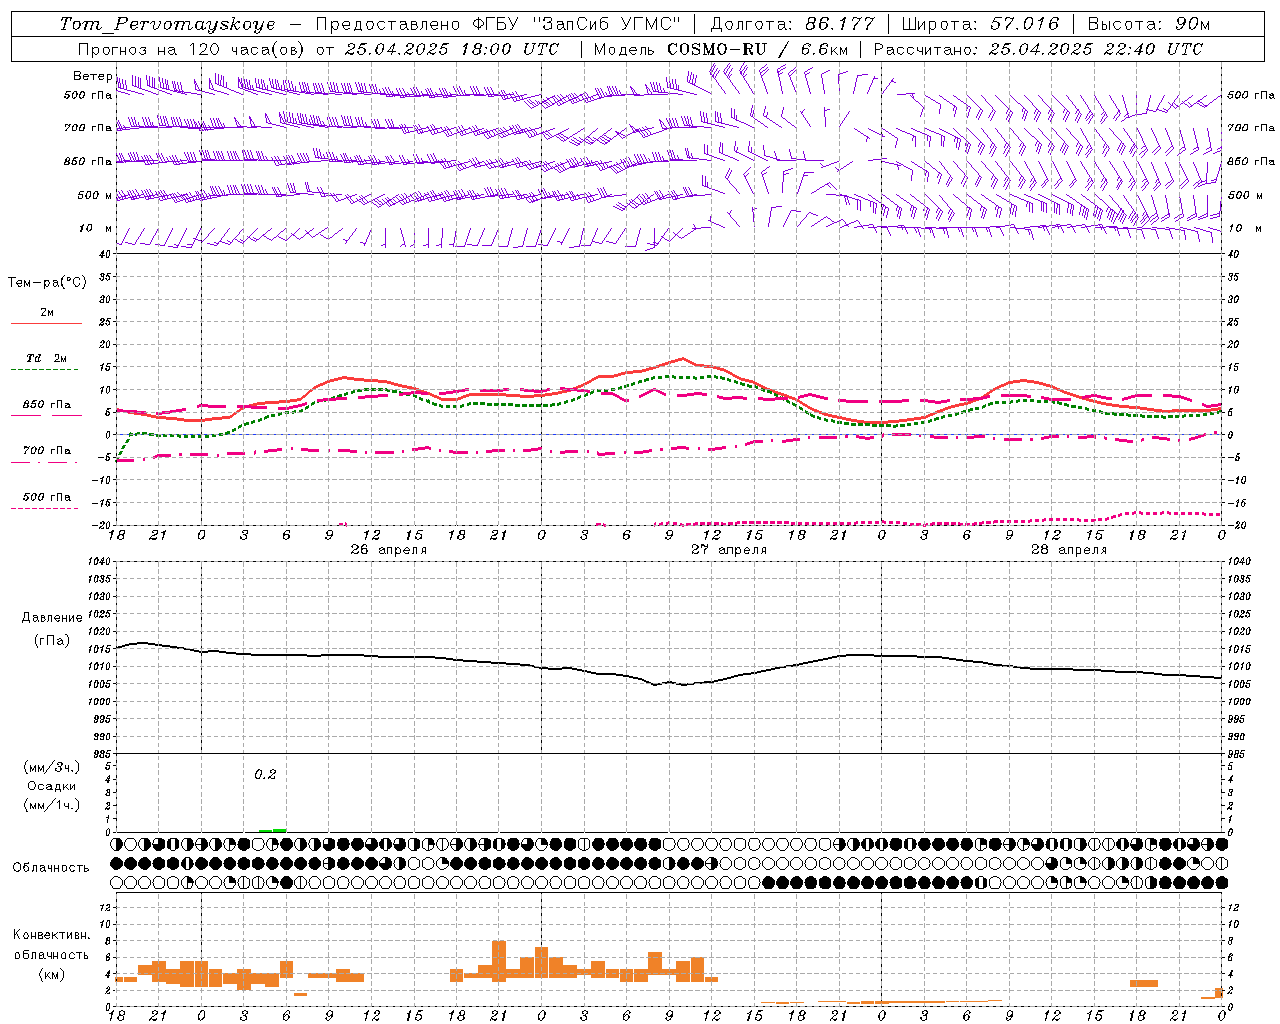
Task: Click the '(мм/1ч.)' precipitation unit label
Action: (52, 805)
